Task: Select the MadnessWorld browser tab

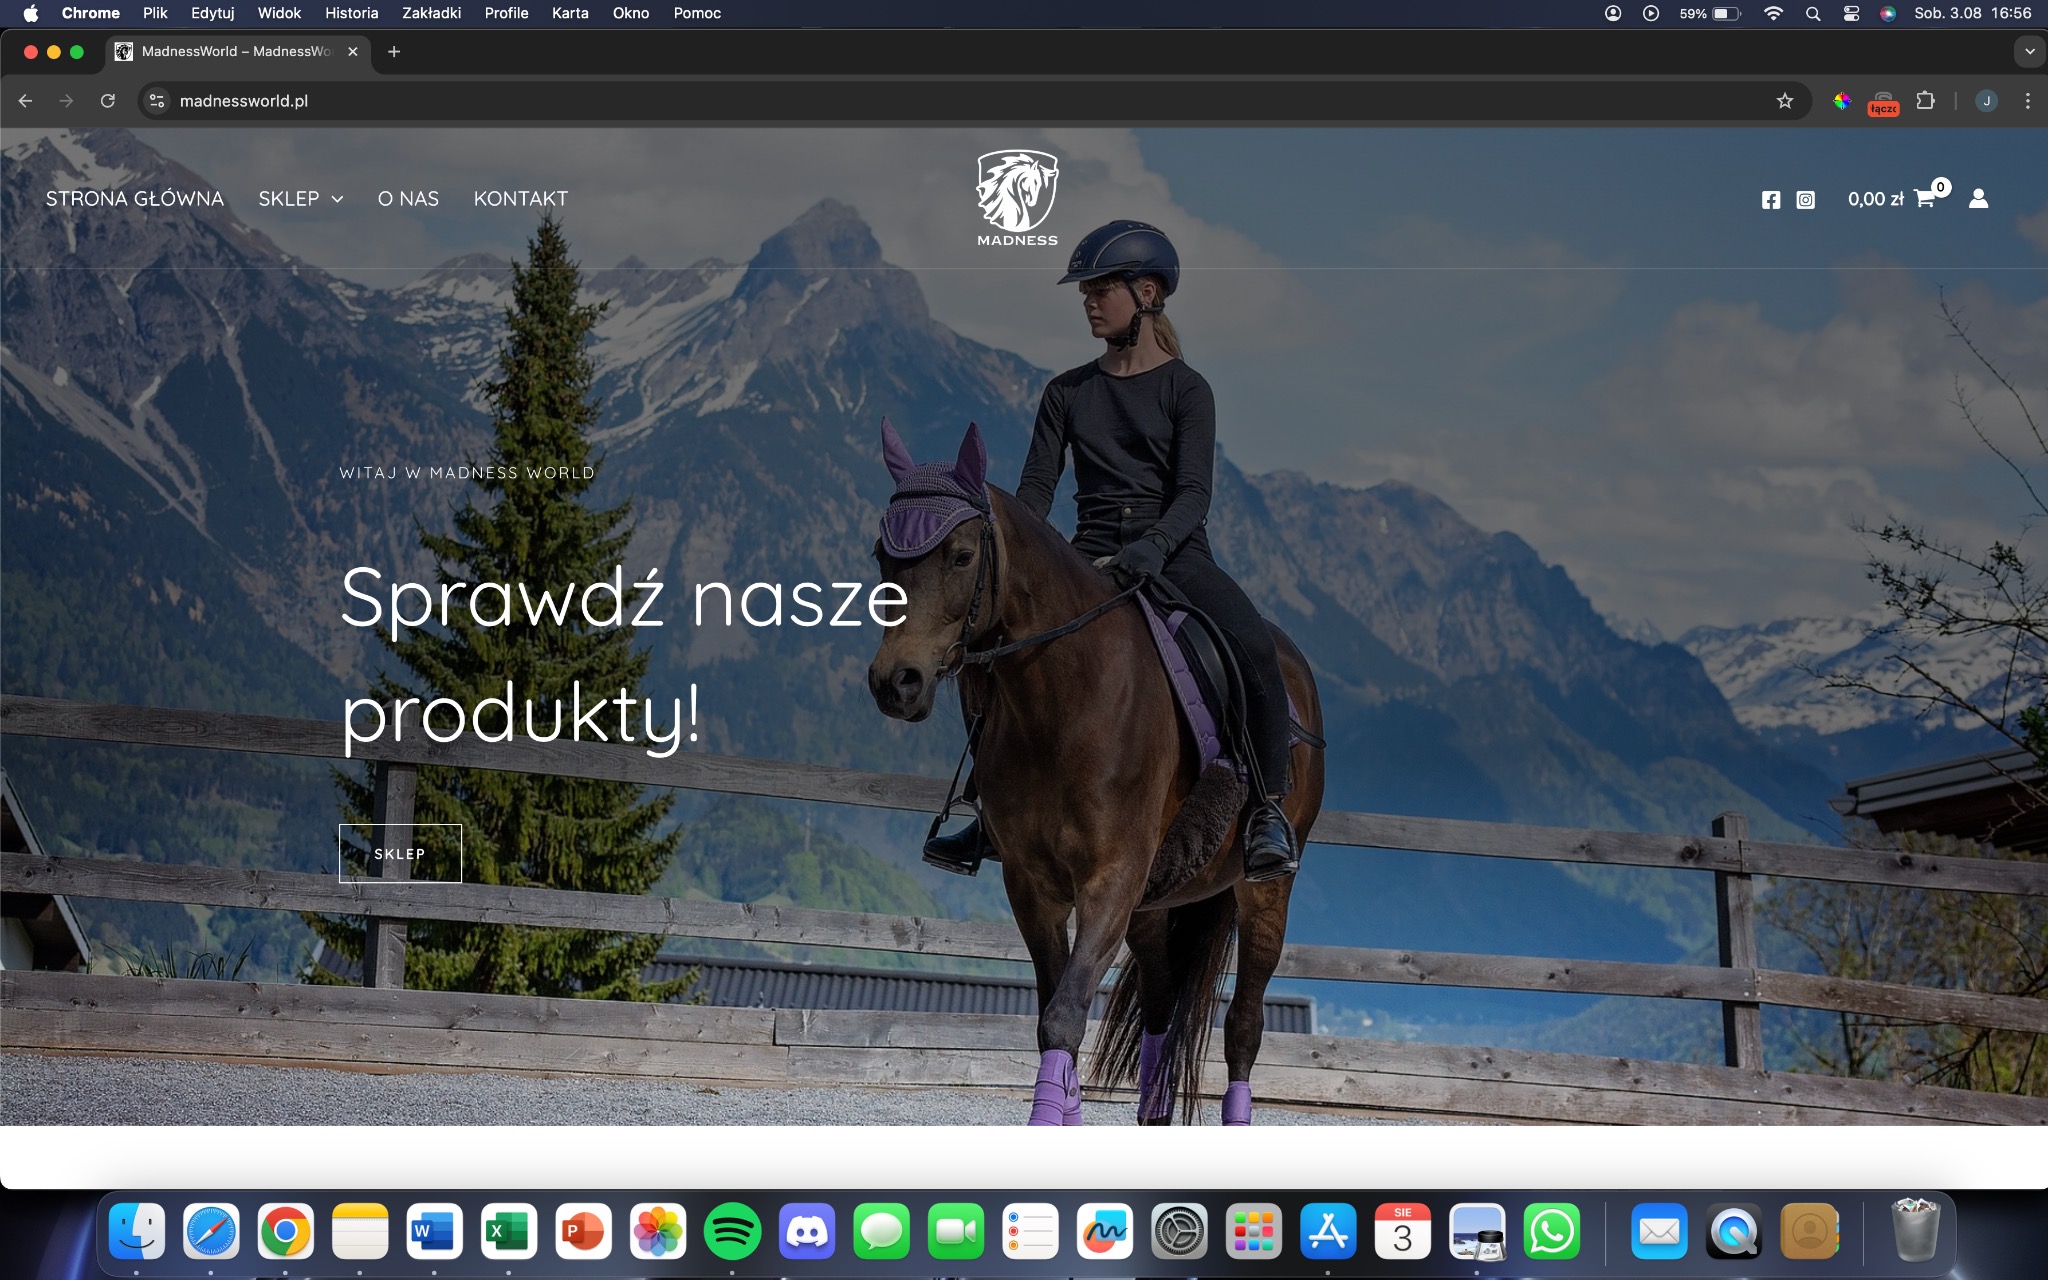Action: pyautogui.click(x=232, y=51)
